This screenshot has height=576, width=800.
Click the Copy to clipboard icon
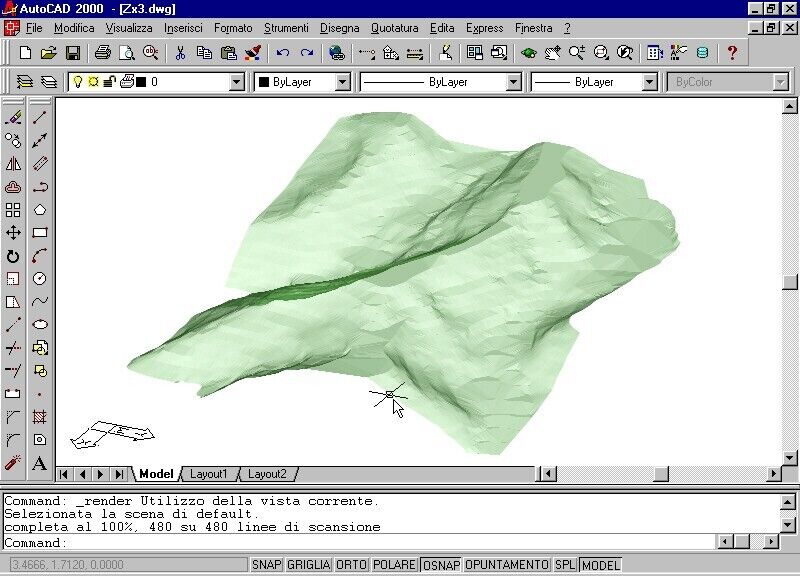(x=205, y=53)
